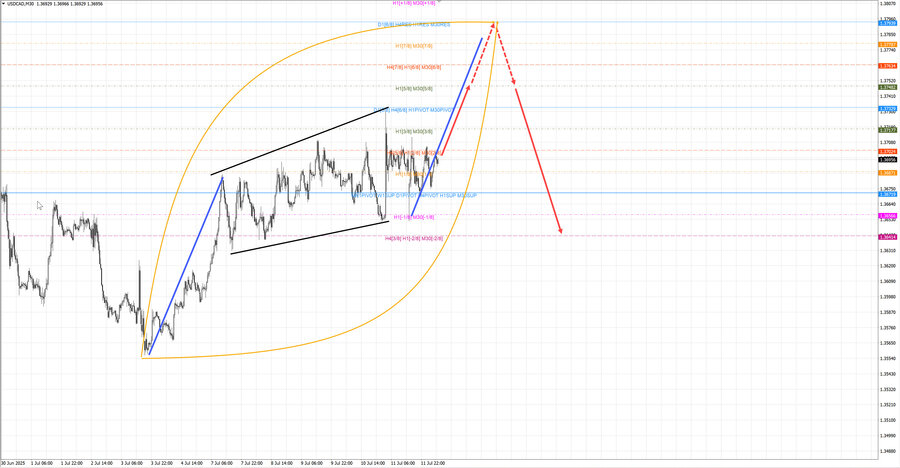Click the 1.35980 price scale value

pyautogui.click(x=889, y=297)
